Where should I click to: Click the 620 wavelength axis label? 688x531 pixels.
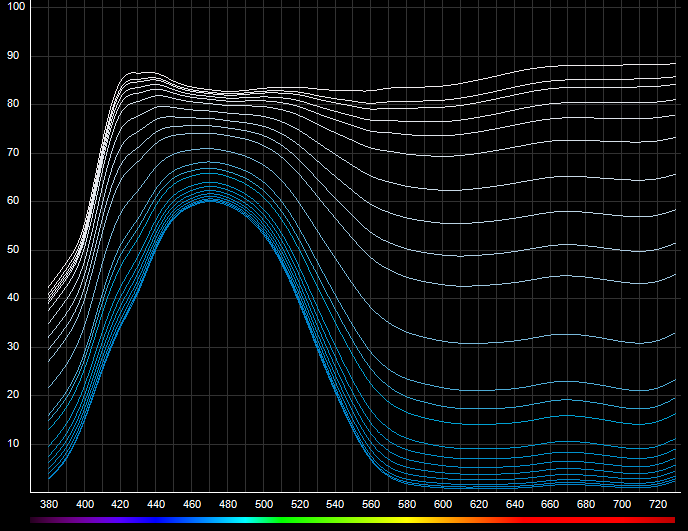479,503
